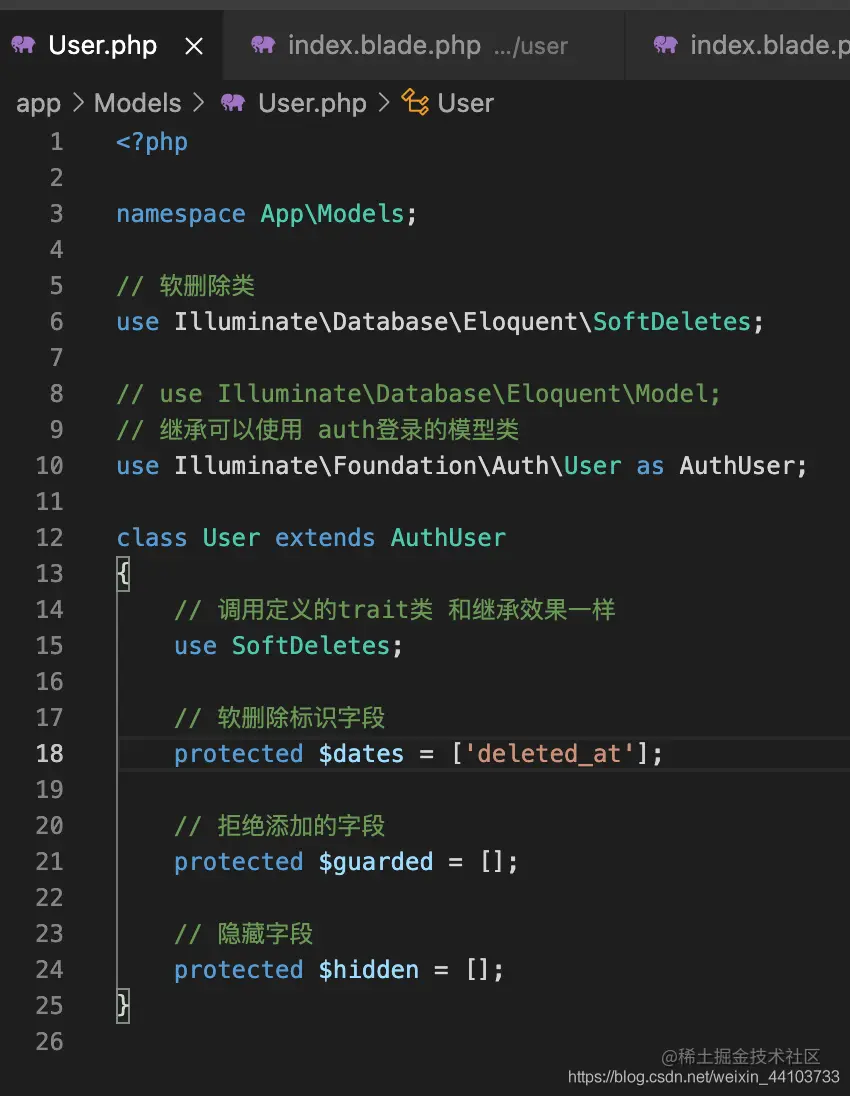Open the partially visible third index.blade tab
The height and width of the screenshot is (1096, 850).
click(x=737, y=45)
